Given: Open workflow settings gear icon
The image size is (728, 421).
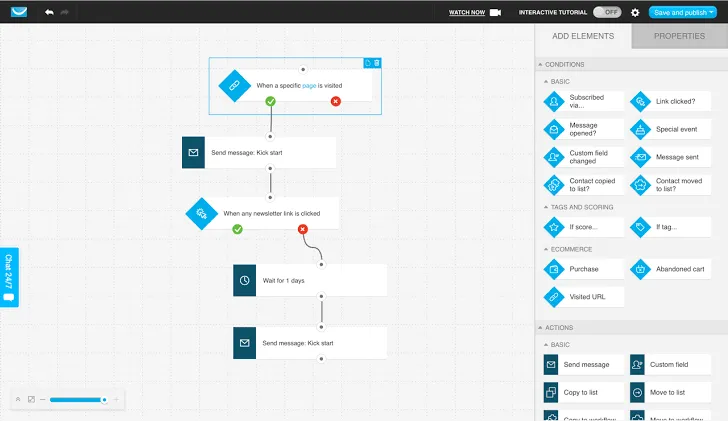Looking at the screenshot, I should click(x=634, y=12).
